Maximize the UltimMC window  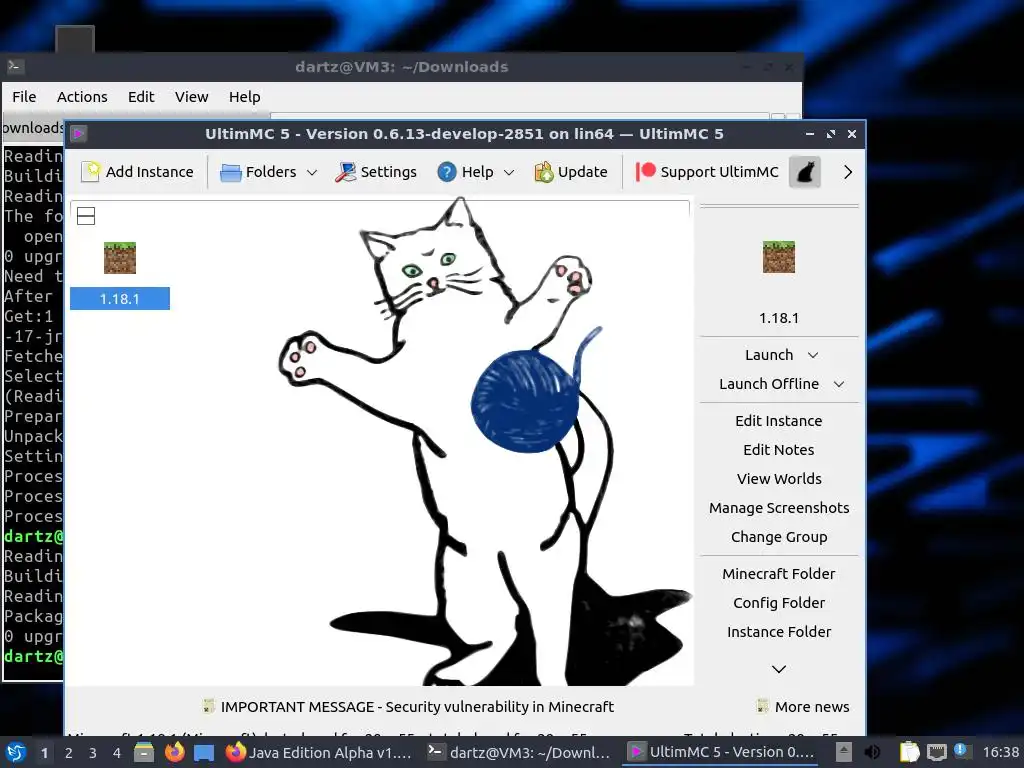(831, 134)
